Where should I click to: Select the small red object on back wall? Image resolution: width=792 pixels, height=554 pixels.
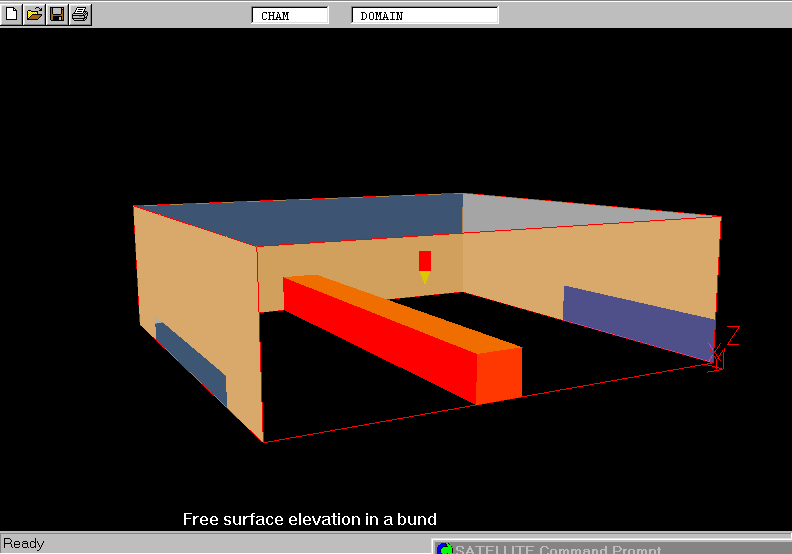click(425, 261)
